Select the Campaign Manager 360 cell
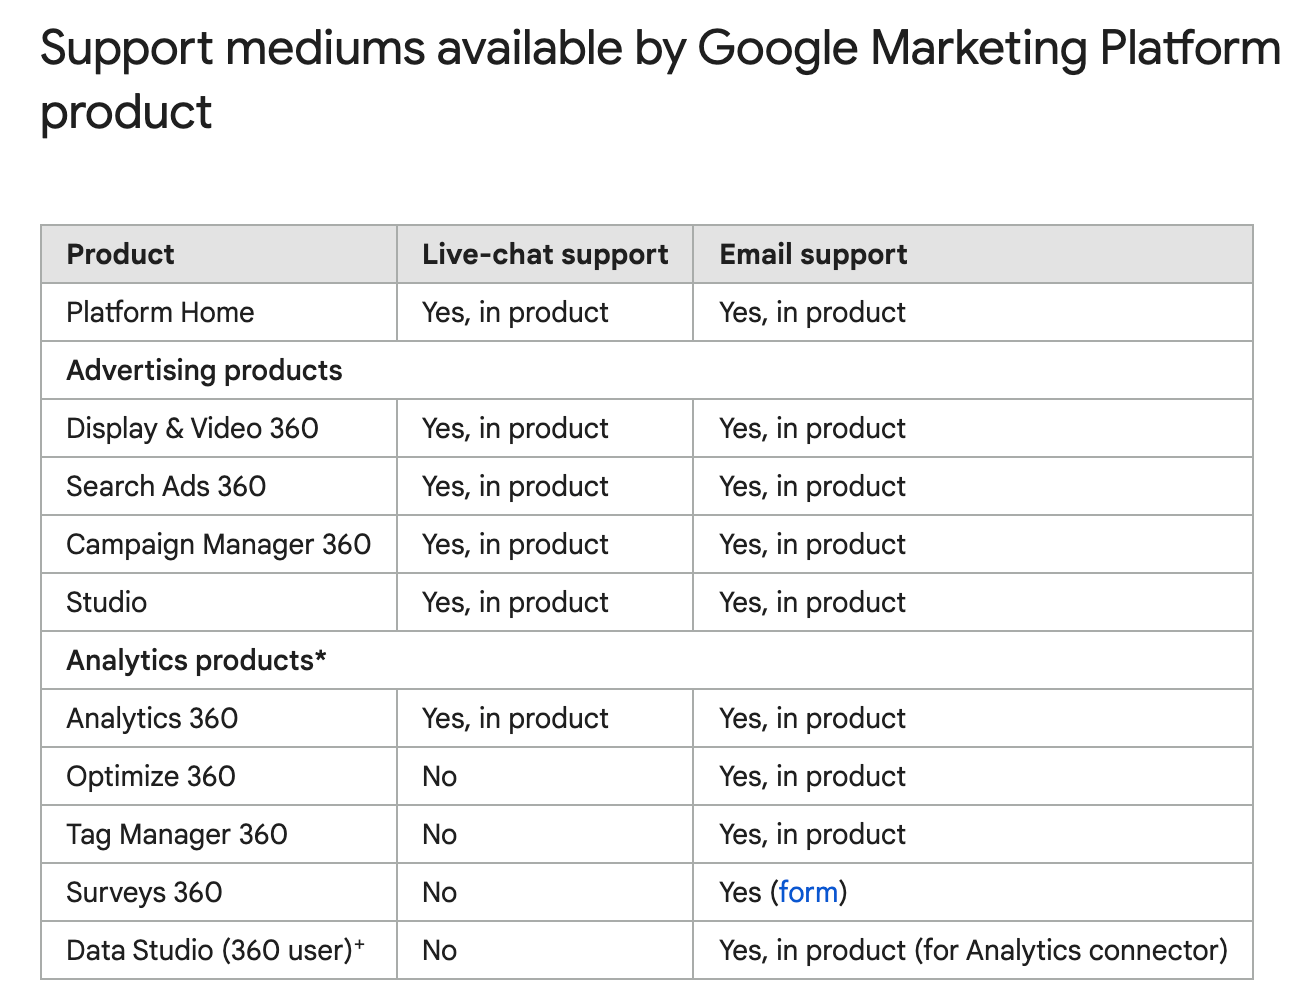 tap(218, 544)
